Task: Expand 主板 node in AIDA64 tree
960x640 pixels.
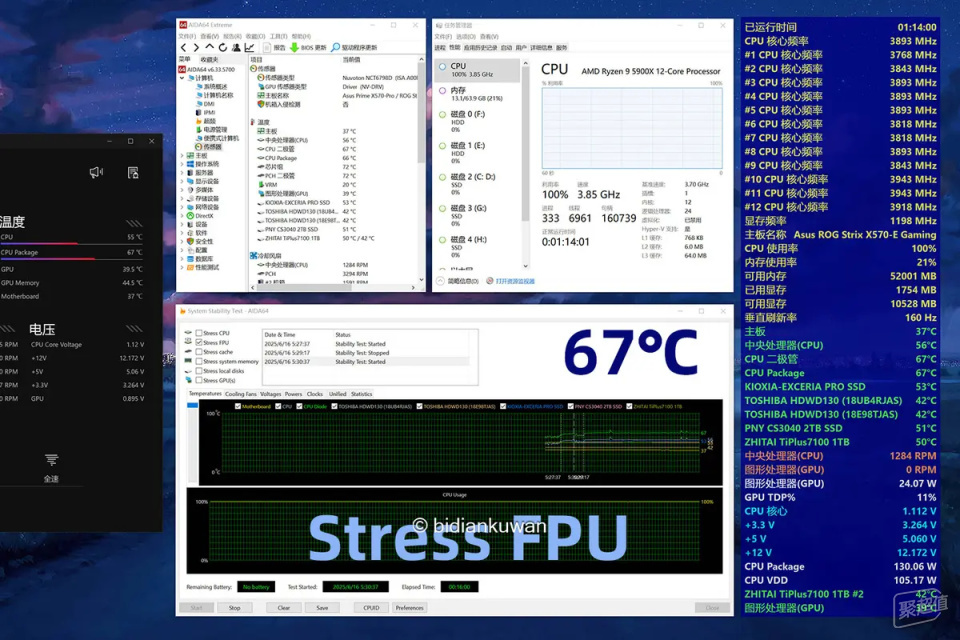Action: (x=182, y=156)
